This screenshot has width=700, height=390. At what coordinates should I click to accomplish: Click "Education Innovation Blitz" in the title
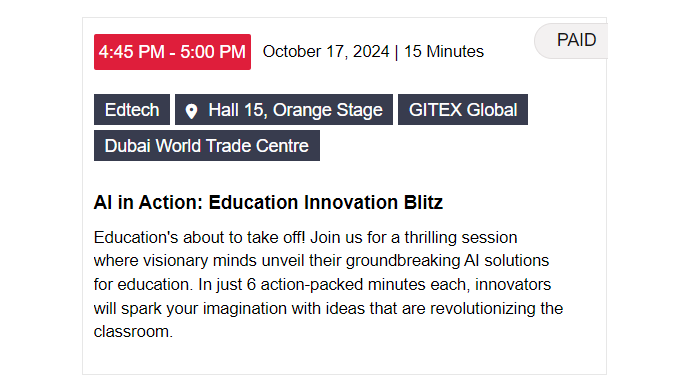click(x=326, y=203)
